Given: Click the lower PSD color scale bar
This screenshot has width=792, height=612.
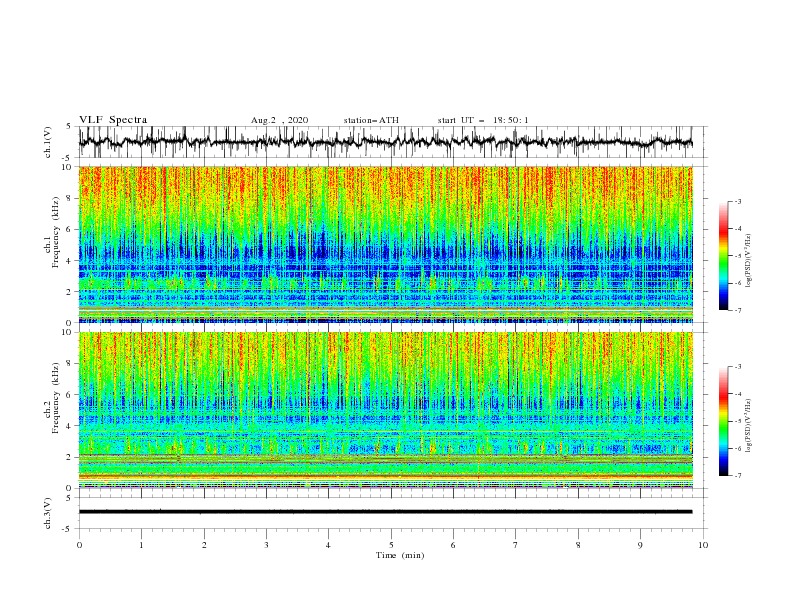Looking at the screenshot, I should 723,421.
